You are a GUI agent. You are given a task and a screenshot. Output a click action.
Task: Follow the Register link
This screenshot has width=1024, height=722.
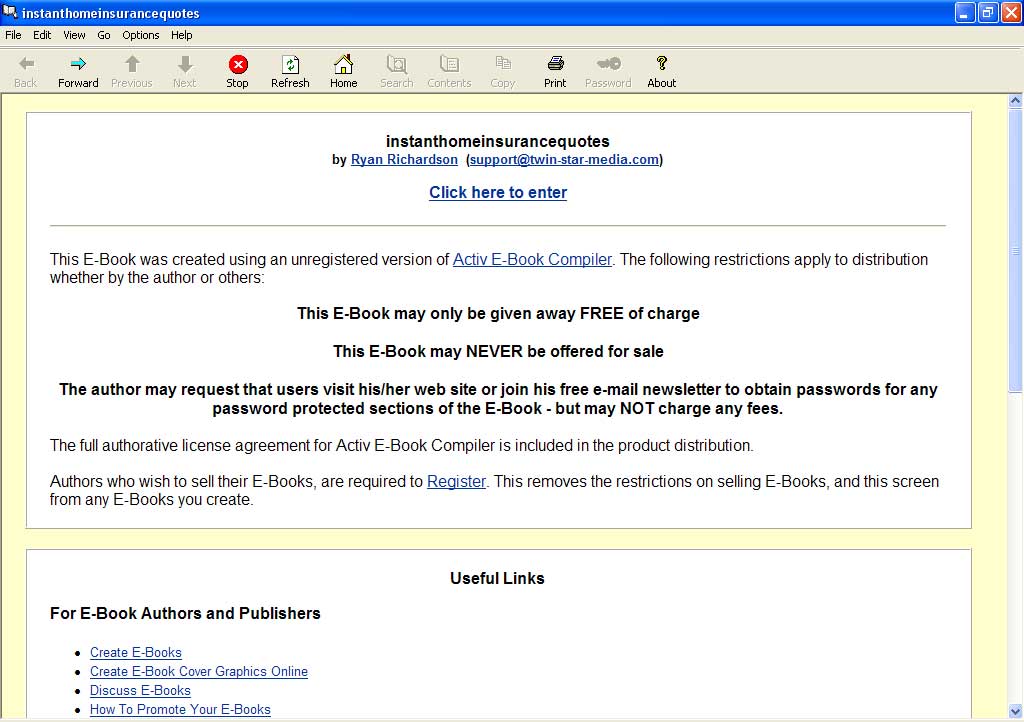(456, 482)
